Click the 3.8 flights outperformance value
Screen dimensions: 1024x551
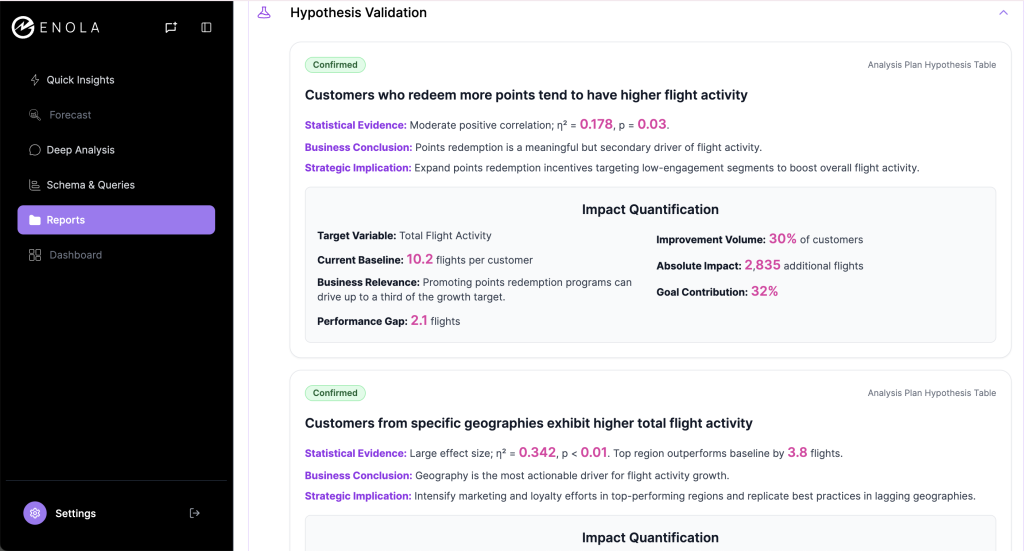pyautogui.click(x=797, y=452)
